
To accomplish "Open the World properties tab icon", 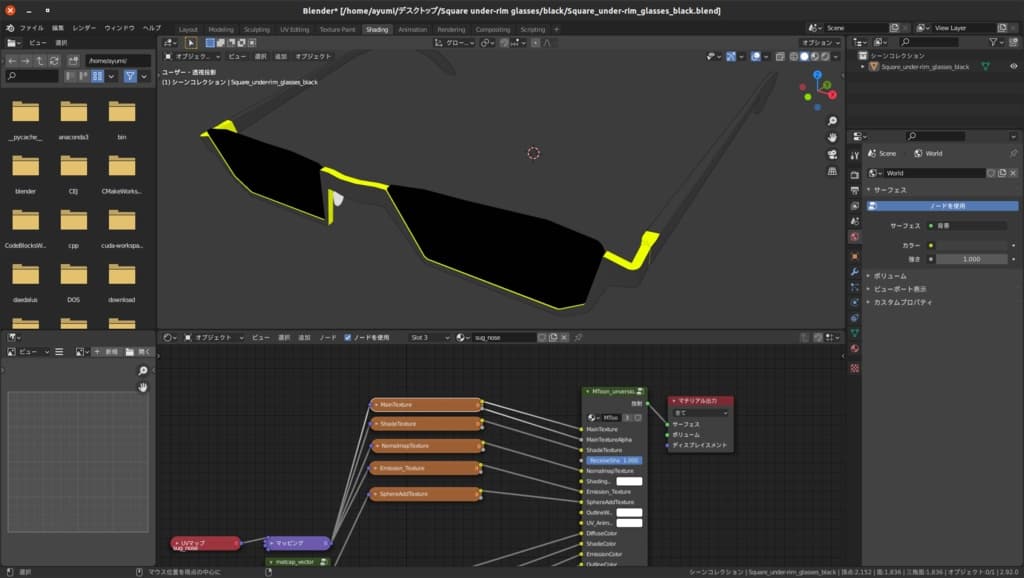I will pos(855,237).
